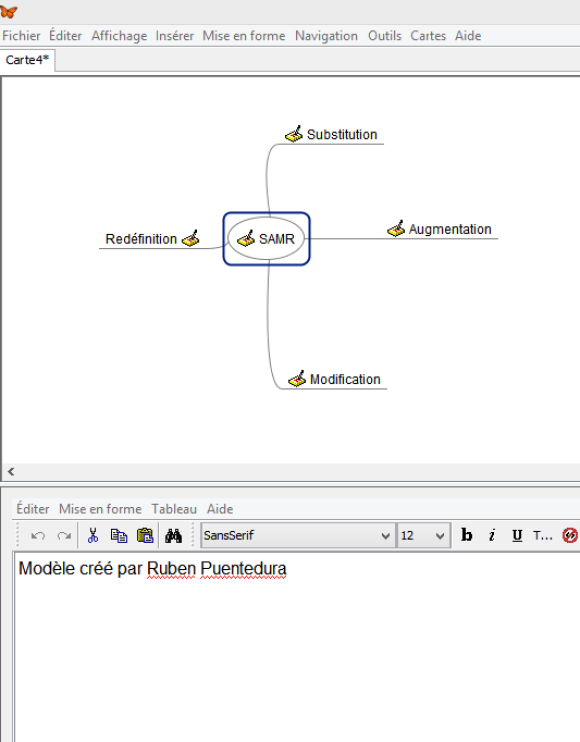Click the Freeplane butterfly icon
The height and width of the screenshot is (742, 580).
click(x=9, y=12)
